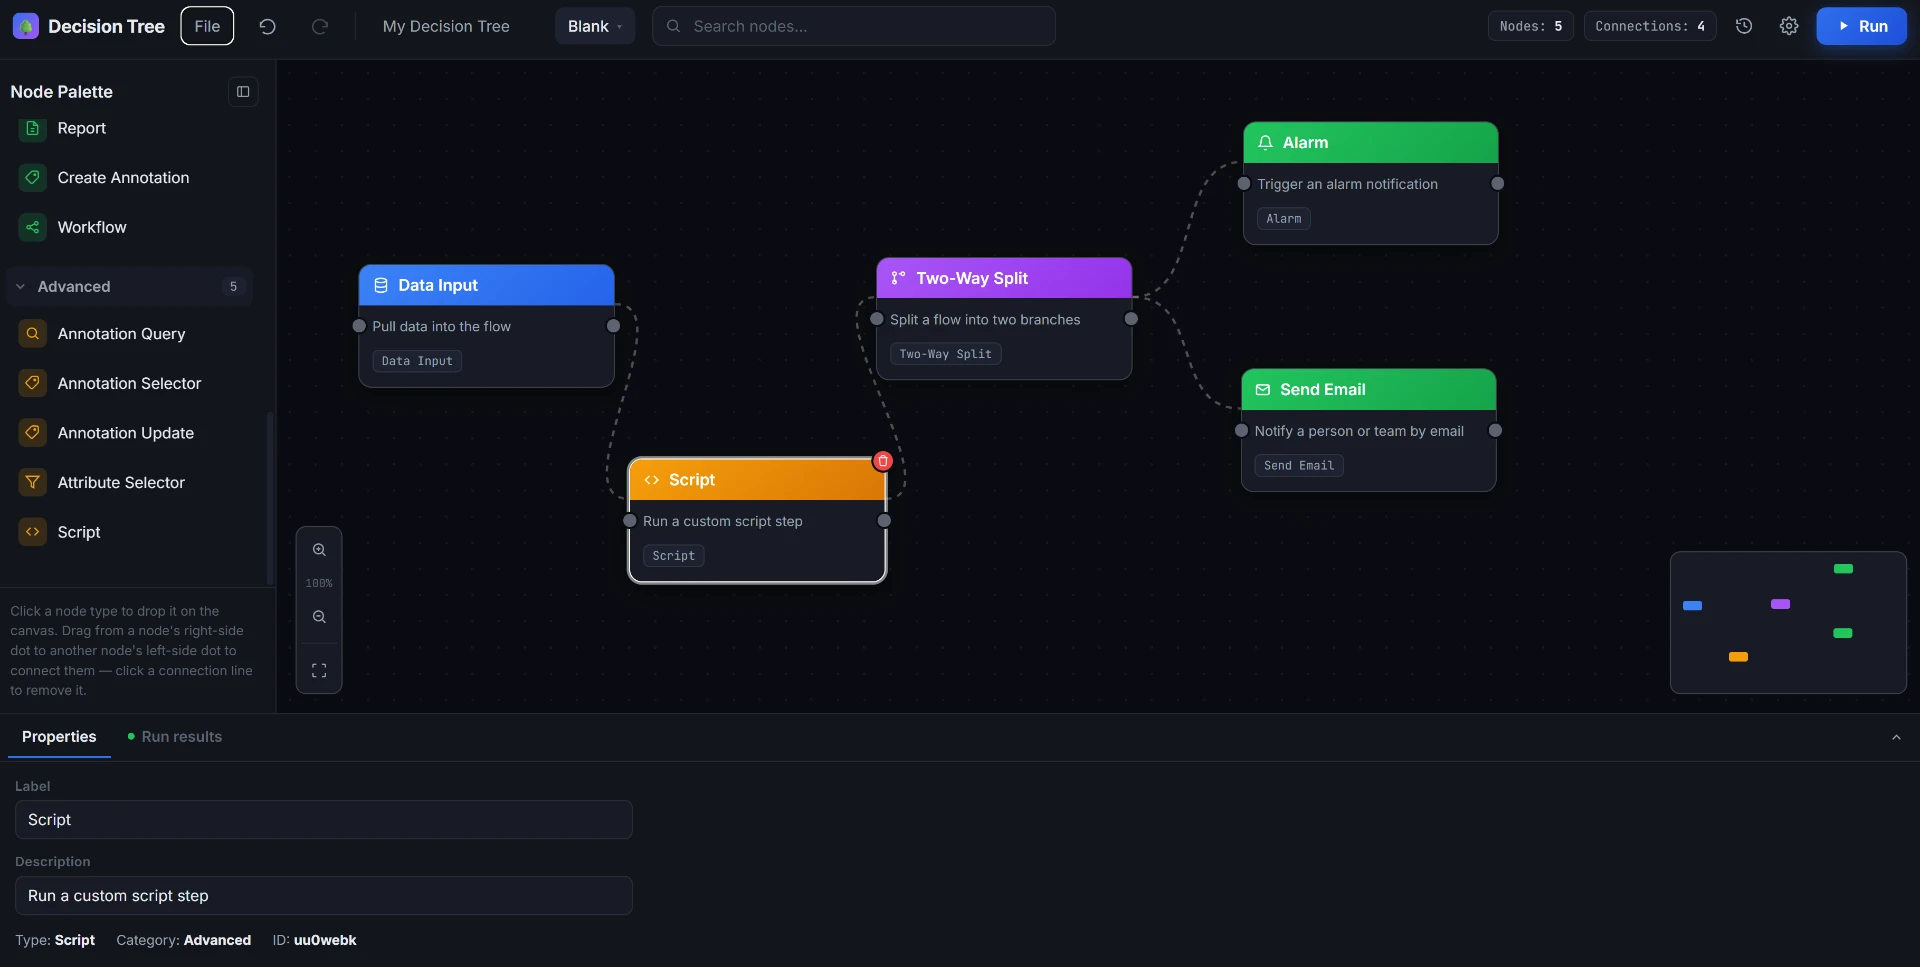Click the Connections: 4 counter

(1650, 26)
